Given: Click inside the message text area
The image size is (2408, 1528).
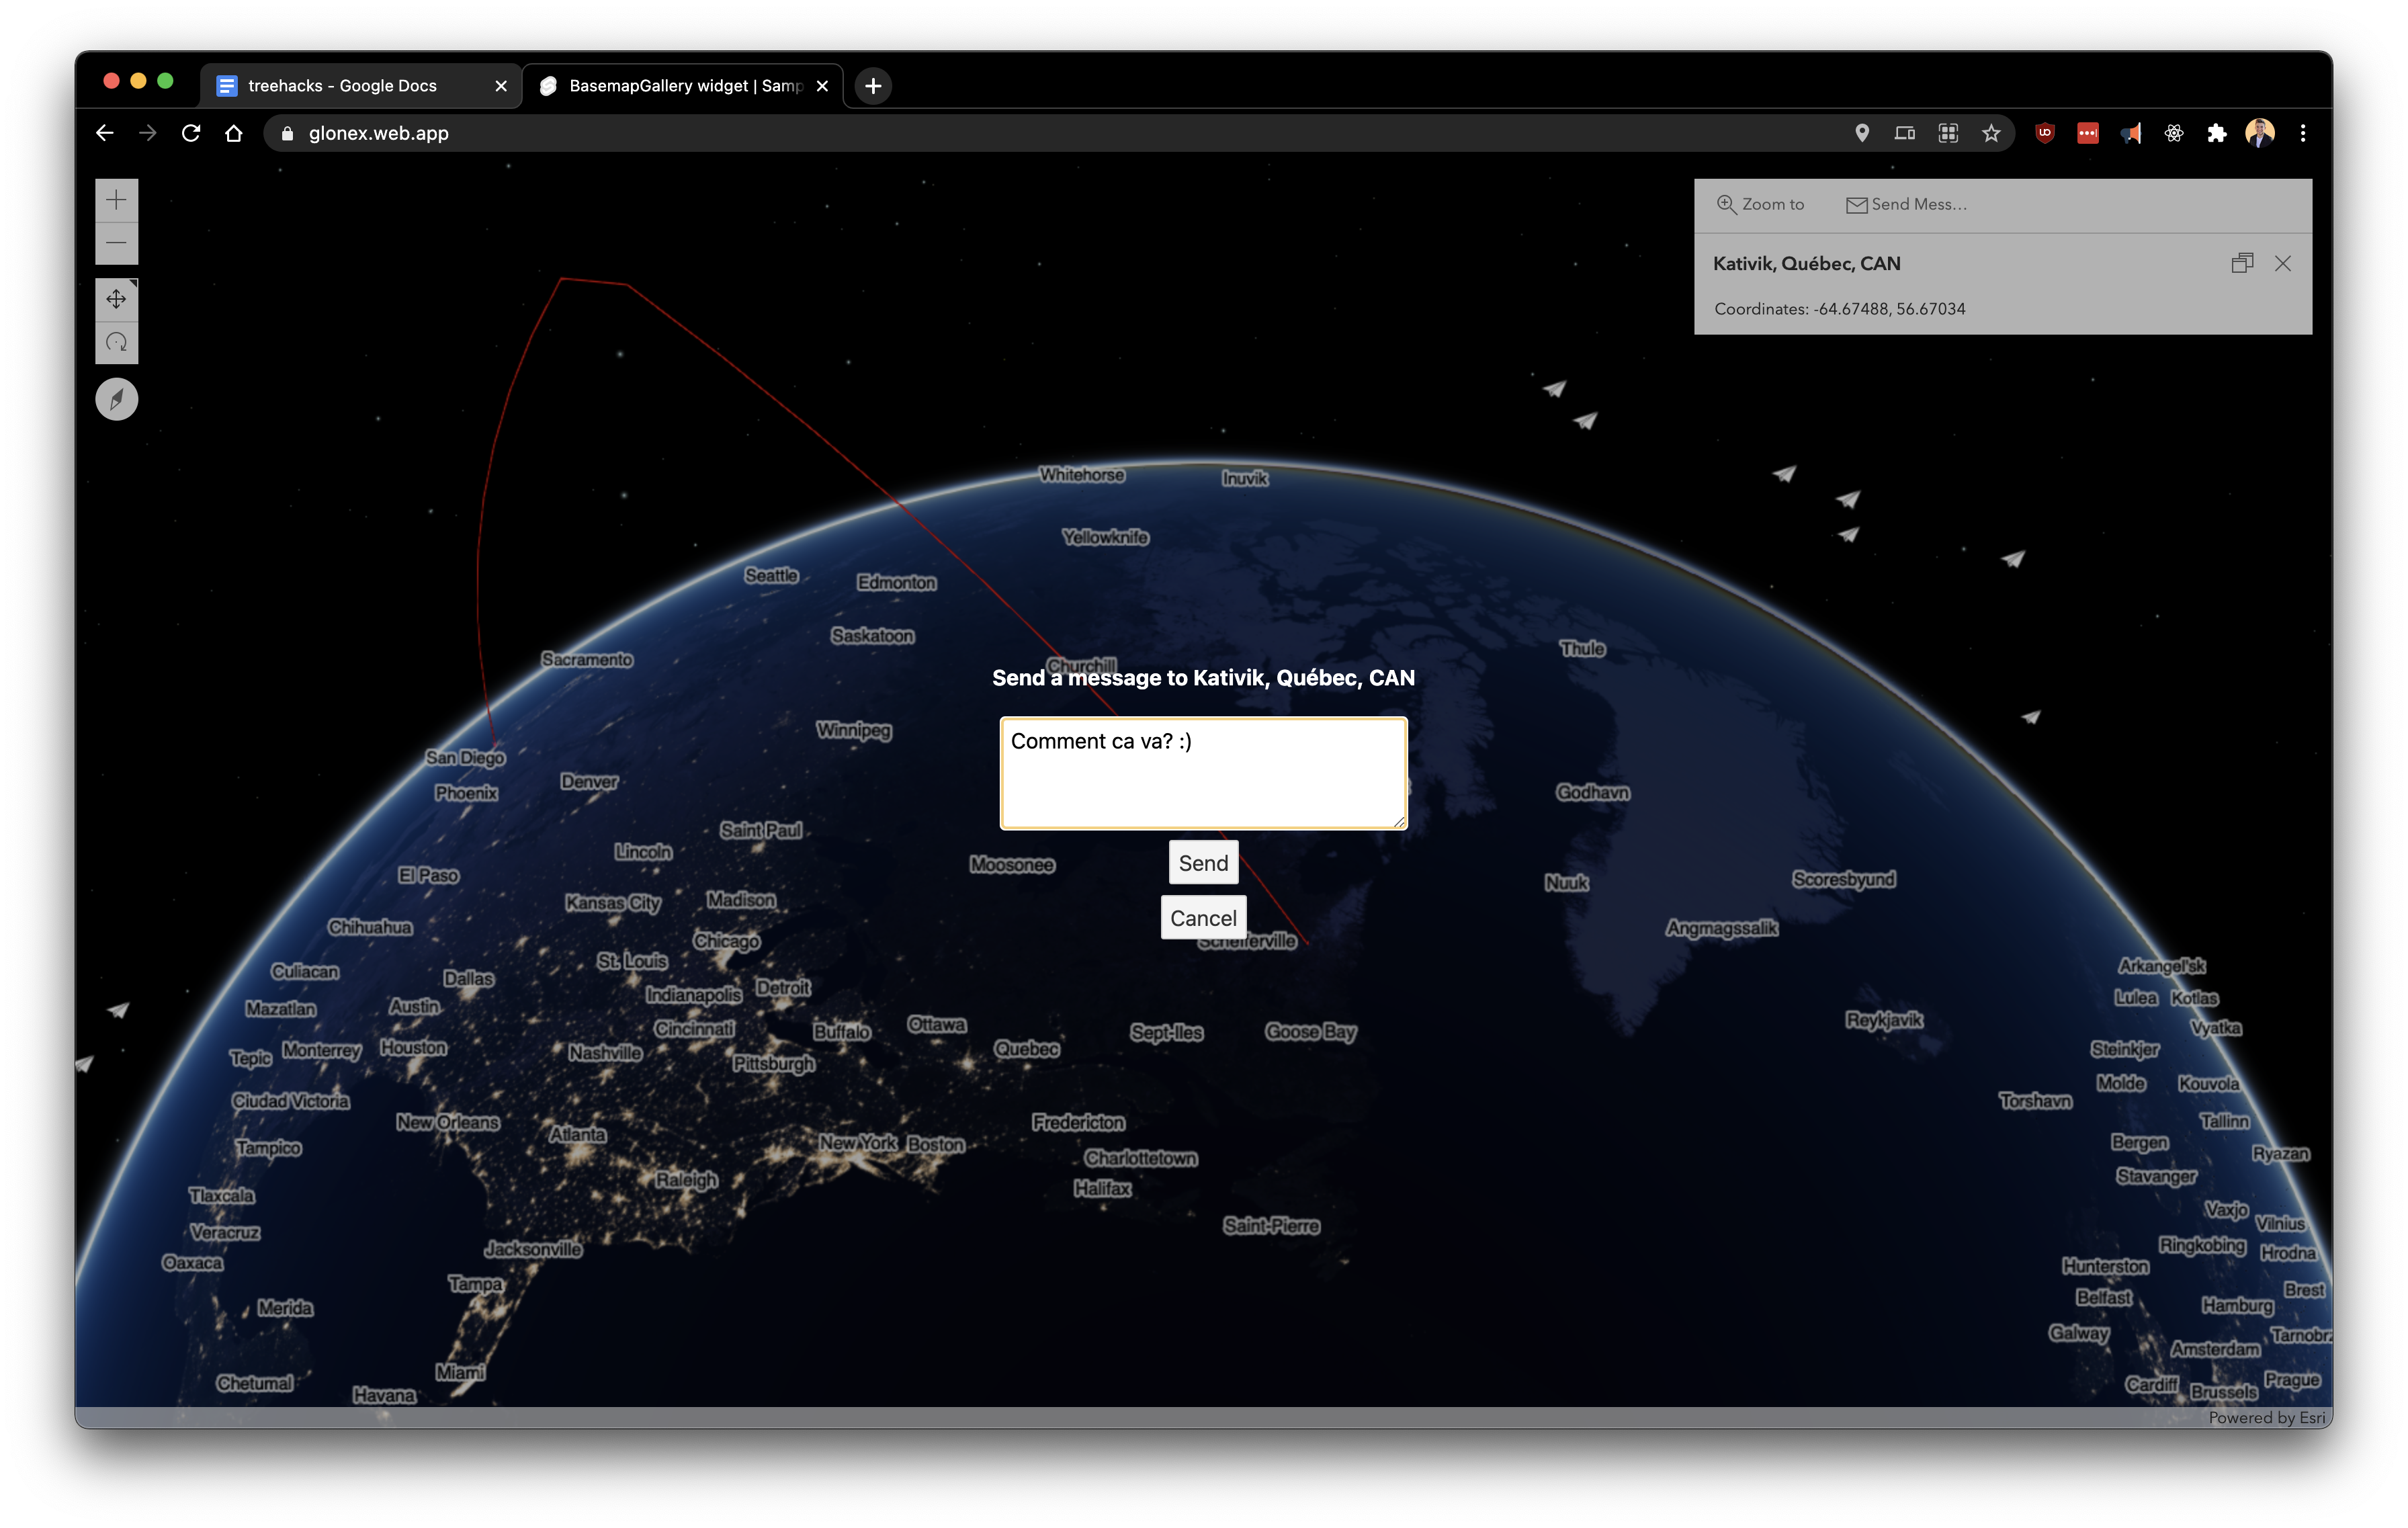Looking at the screenshot, I should pos(1203,773).
